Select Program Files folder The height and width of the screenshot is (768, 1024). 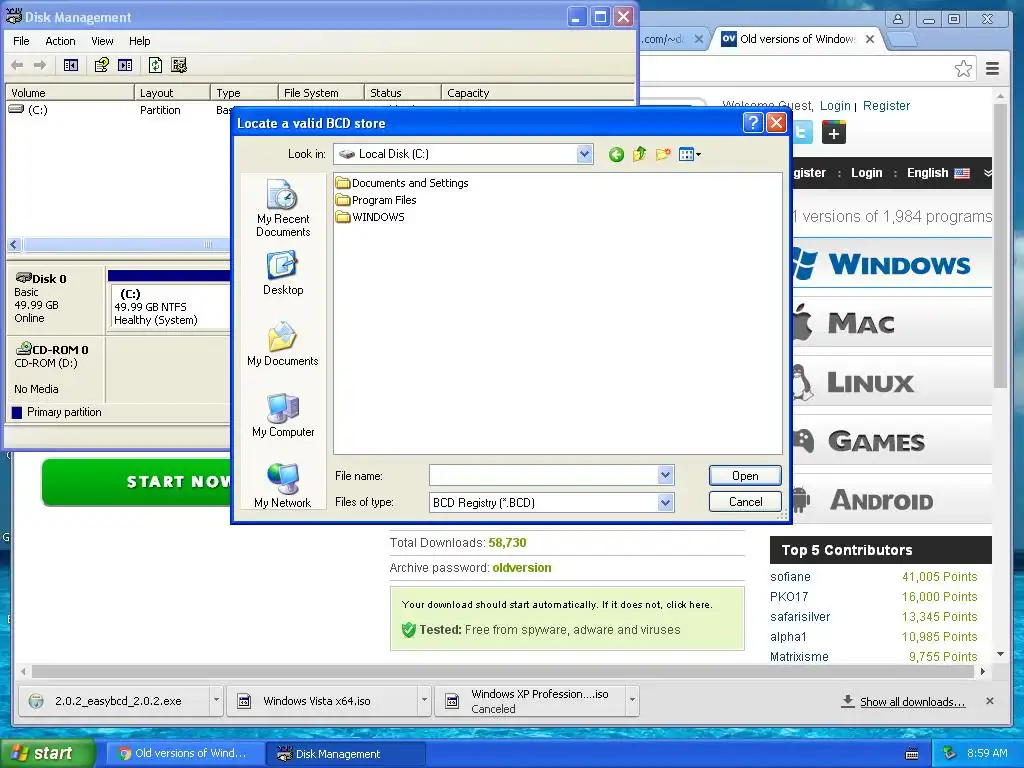pos(376,200)
